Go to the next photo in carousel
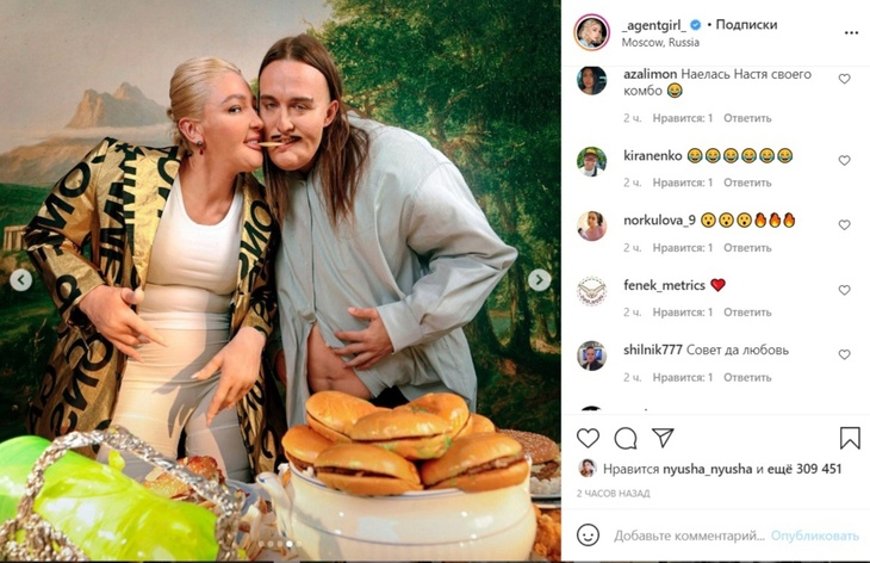 click(x=539, y=280)
